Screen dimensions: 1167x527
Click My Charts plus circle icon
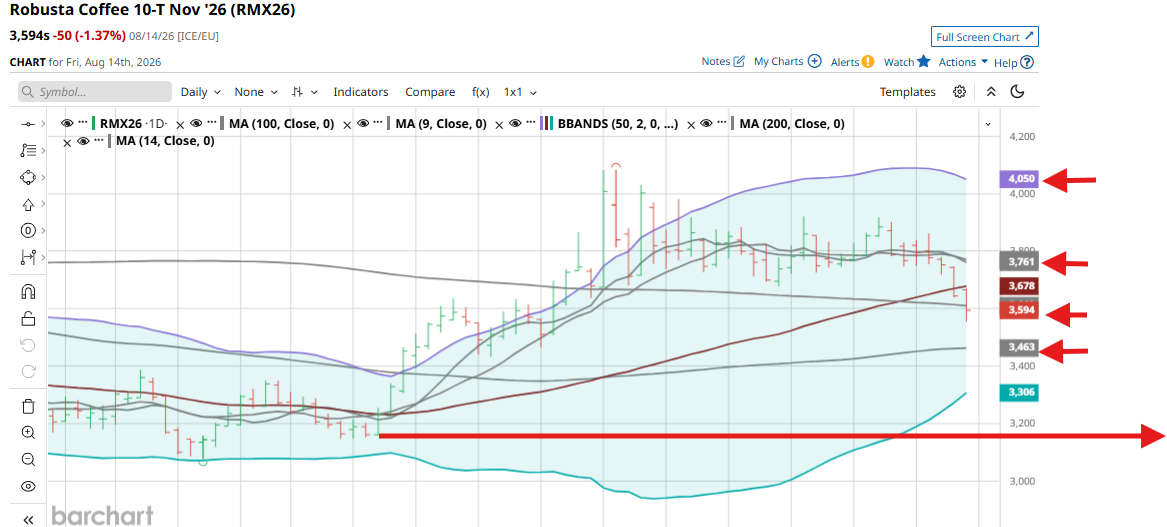tap(815, 61)
